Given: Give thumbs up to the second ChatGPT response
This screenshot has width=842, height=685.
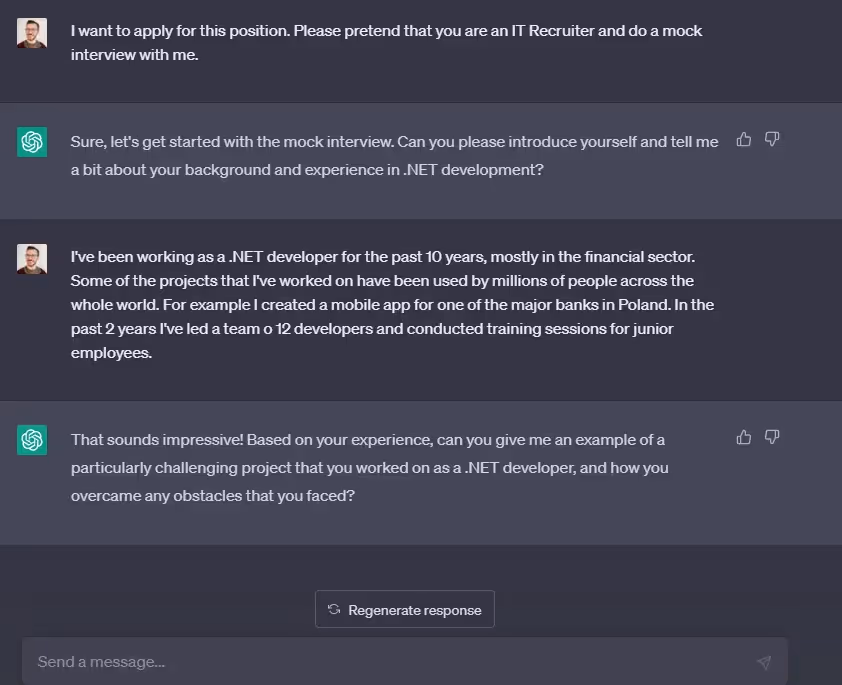Looking at the screenshot, I should 743,437.
